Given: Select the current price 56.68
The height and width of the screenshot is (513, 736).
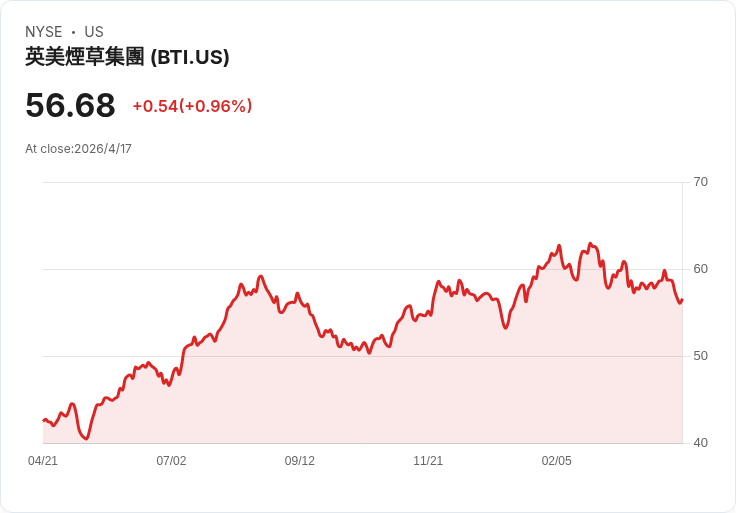Looking at the screenshot, I should tap(70, 105).
